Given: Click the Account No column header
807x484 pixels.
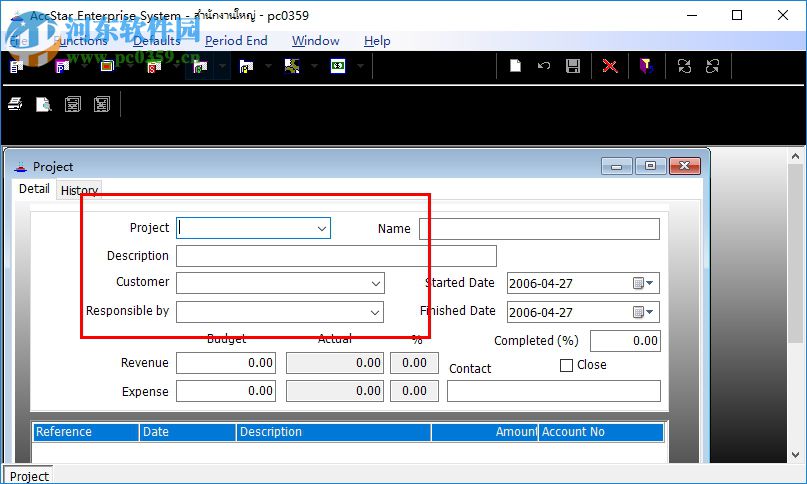Looking at the screenshot, I should 602,432.
